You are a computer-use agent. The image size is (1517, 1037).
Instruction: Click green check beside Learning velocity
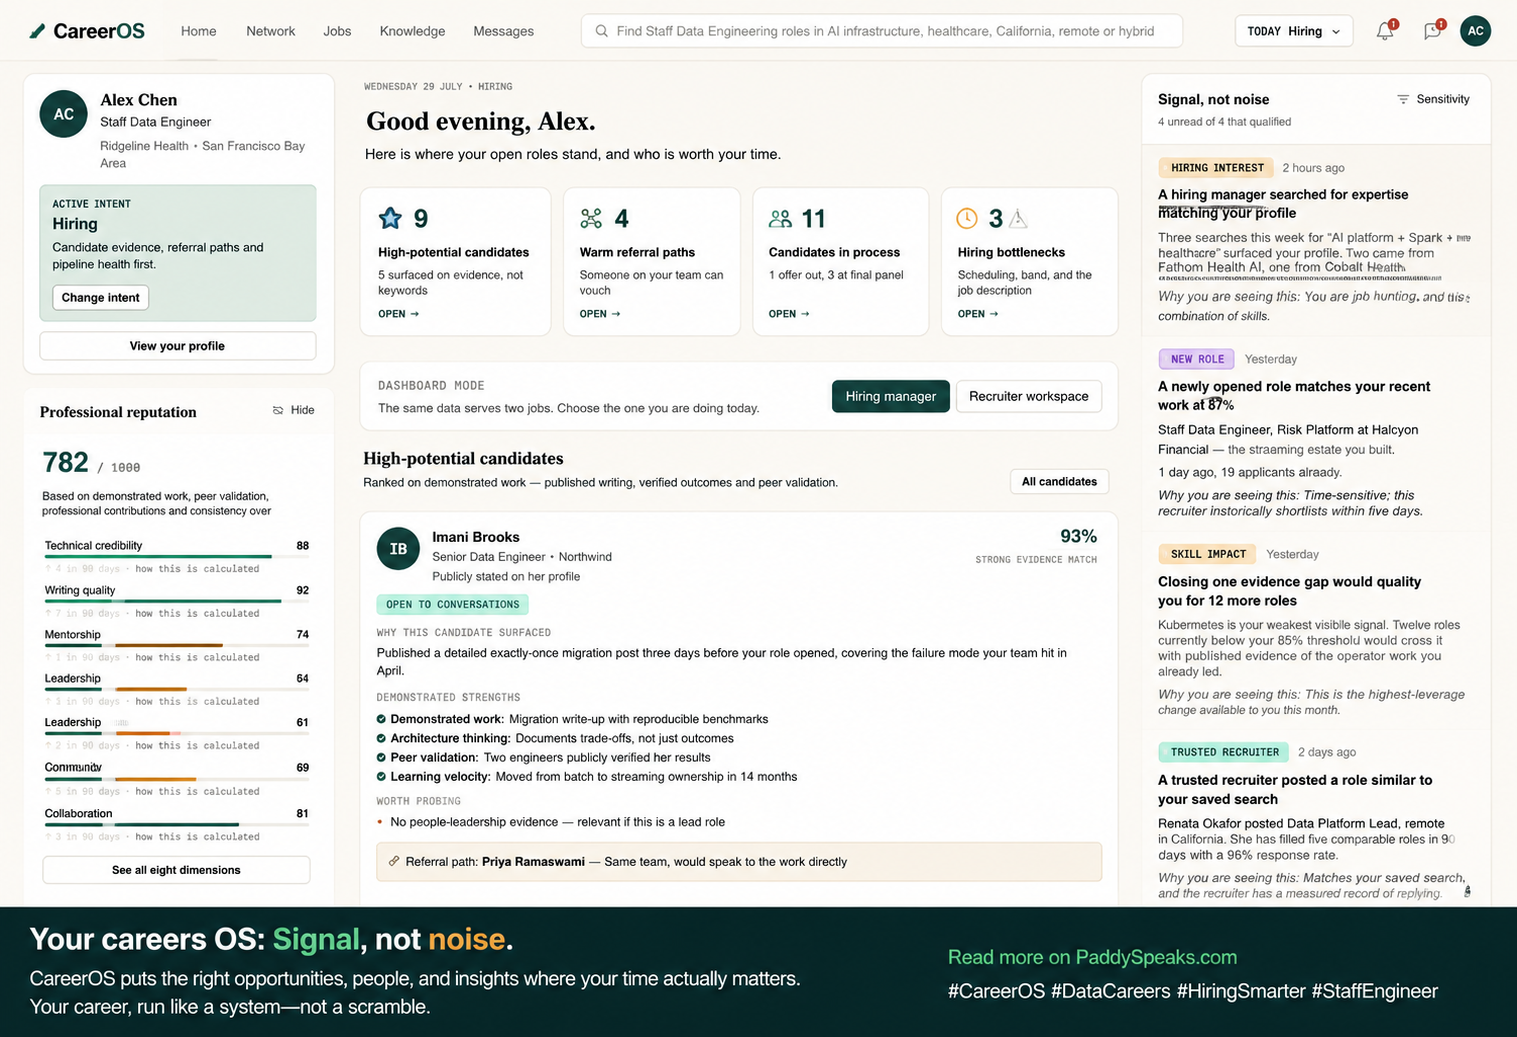point(381,776)
